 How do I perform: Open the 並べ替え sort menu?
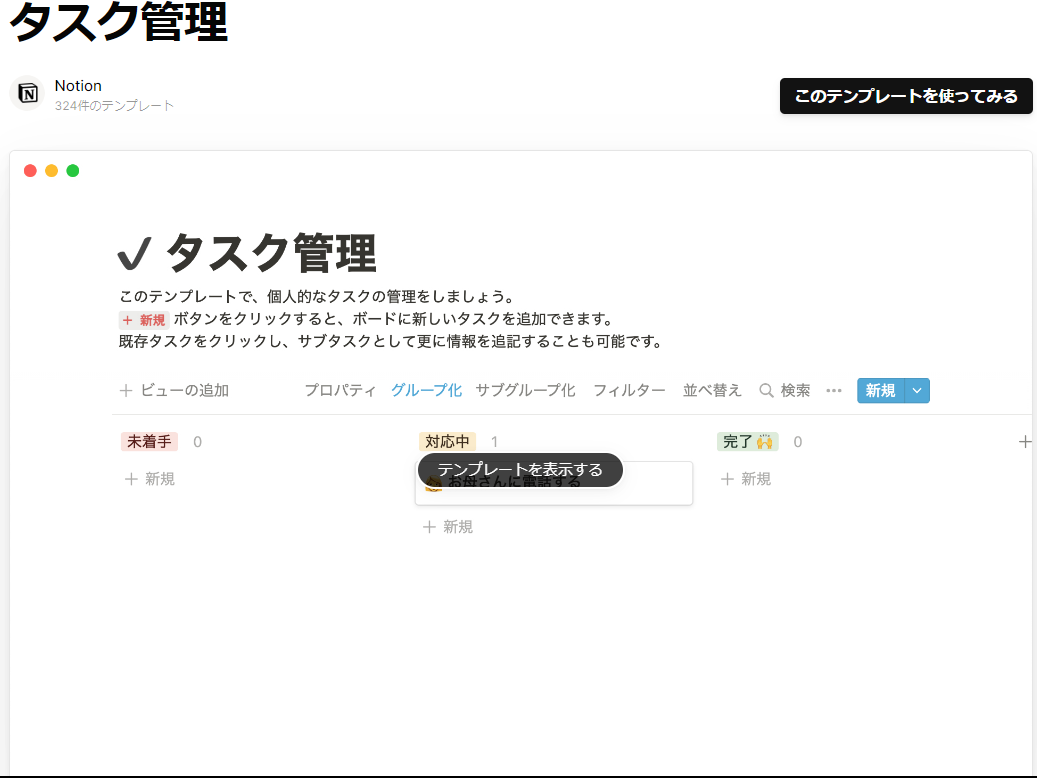pos(712,391)
